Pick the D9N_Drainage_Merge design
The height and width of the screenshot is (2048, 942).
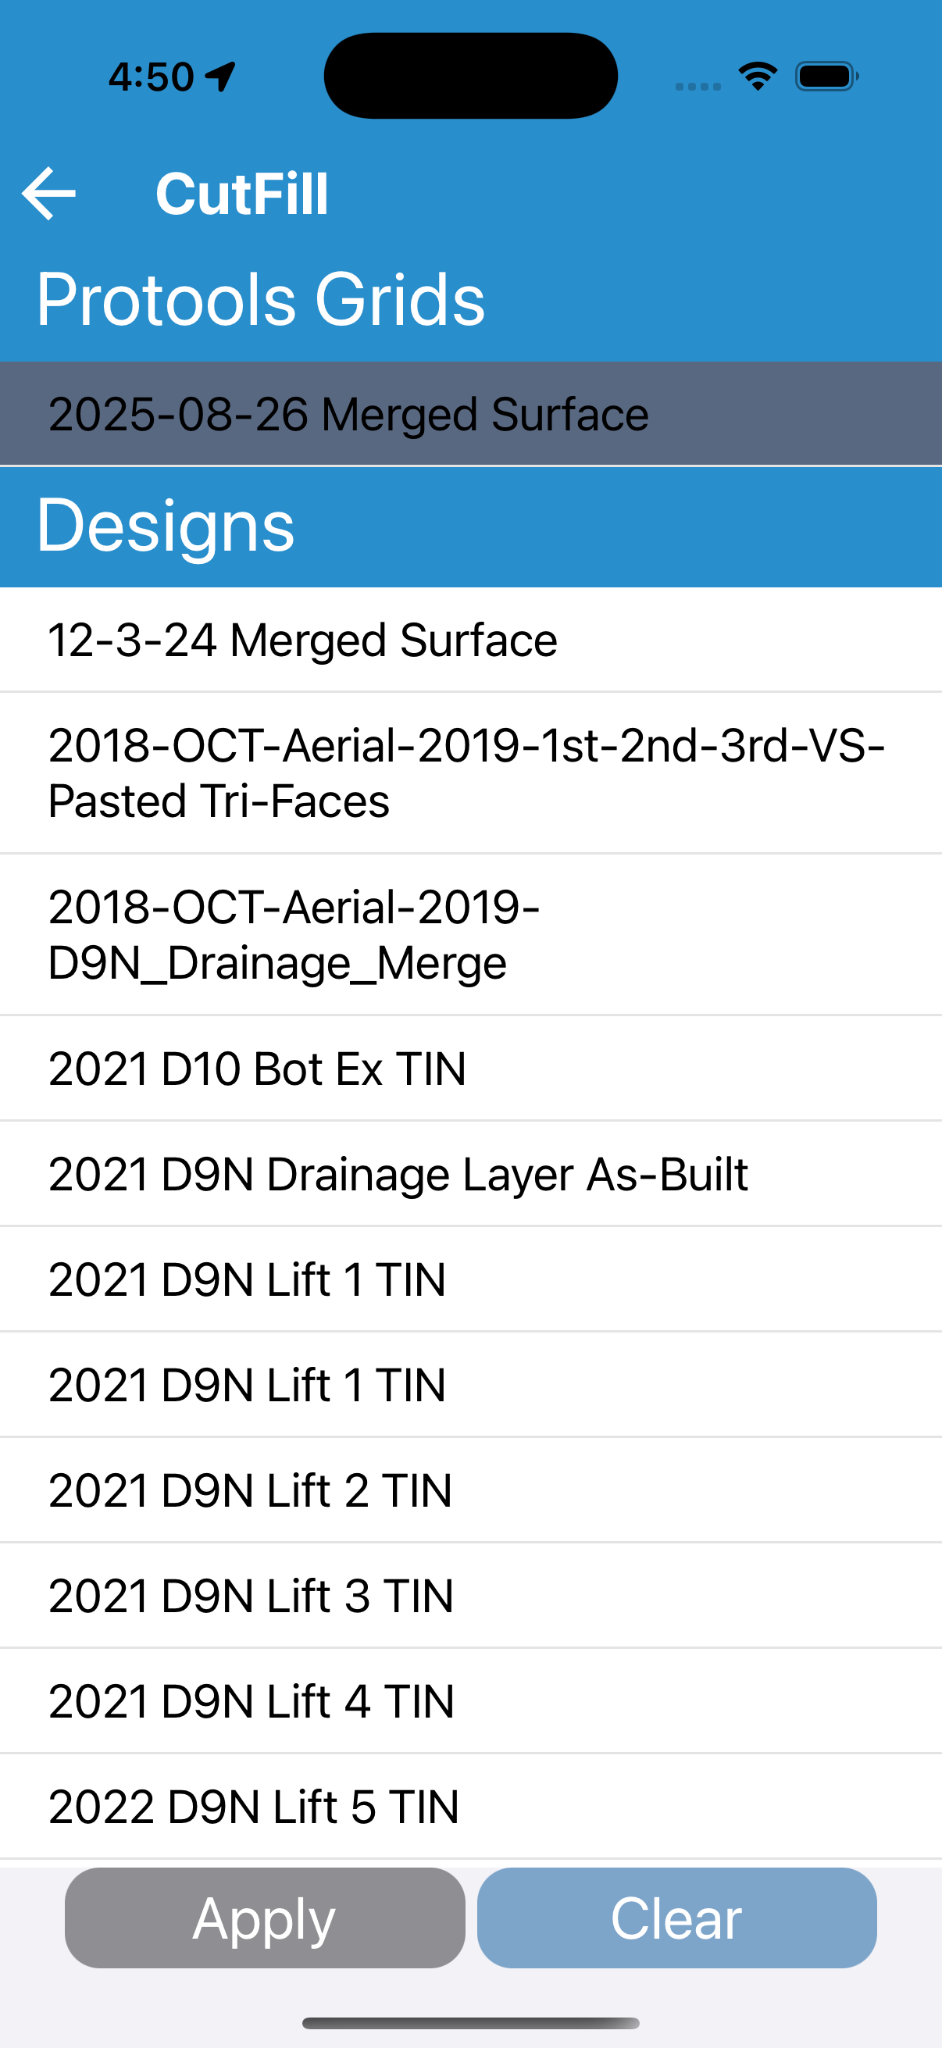(471, 935)
